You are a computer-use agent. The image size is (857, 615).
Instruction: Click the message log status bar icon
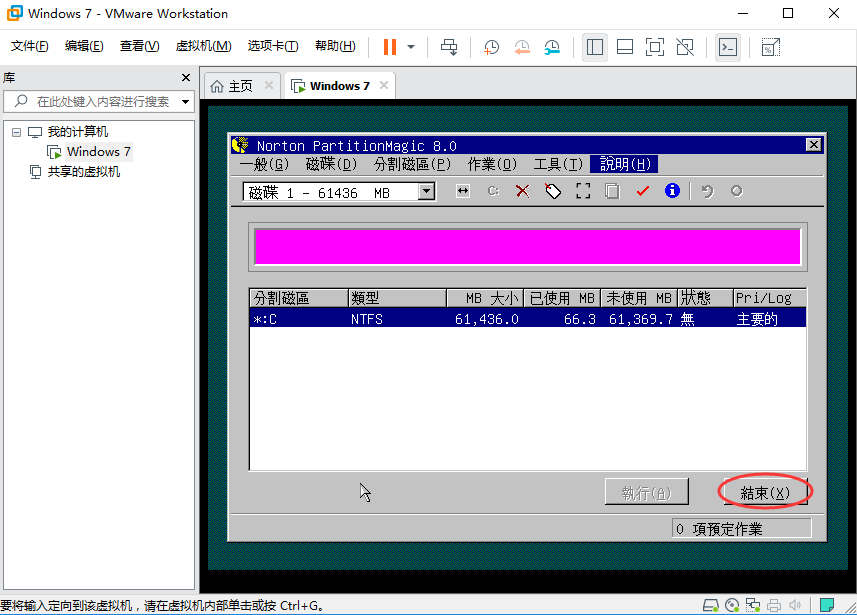[826, 605]
